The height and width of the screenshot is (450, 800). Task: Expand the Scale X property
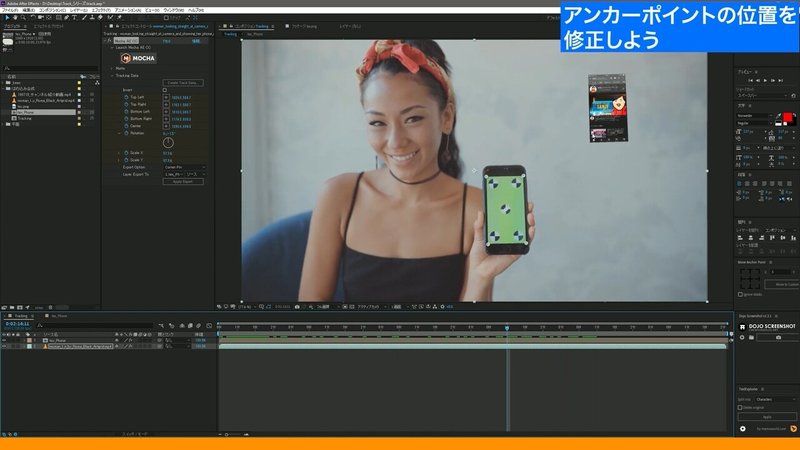click(119, 153)
